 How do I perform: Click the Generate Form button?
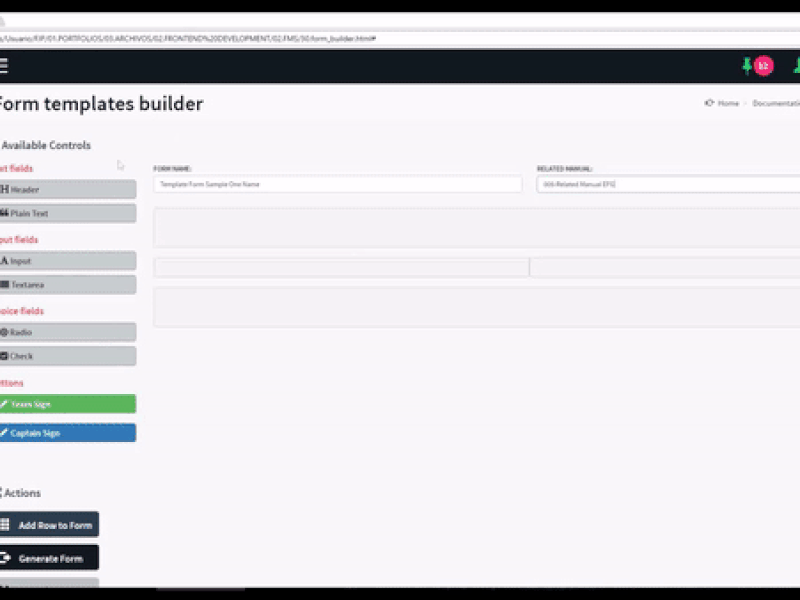pyautogui.click(x=49, y=558)
